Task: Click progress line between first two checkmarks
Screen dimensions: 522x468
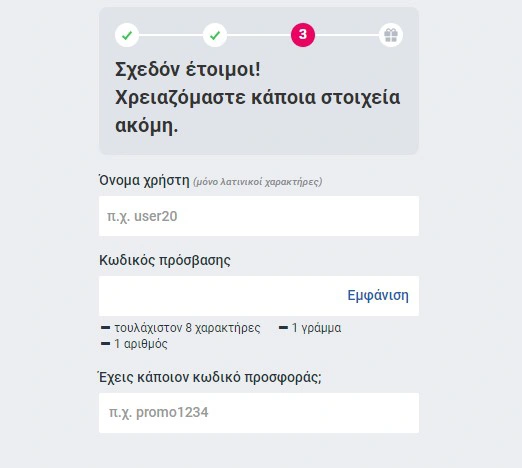Action: coord(171,35)
